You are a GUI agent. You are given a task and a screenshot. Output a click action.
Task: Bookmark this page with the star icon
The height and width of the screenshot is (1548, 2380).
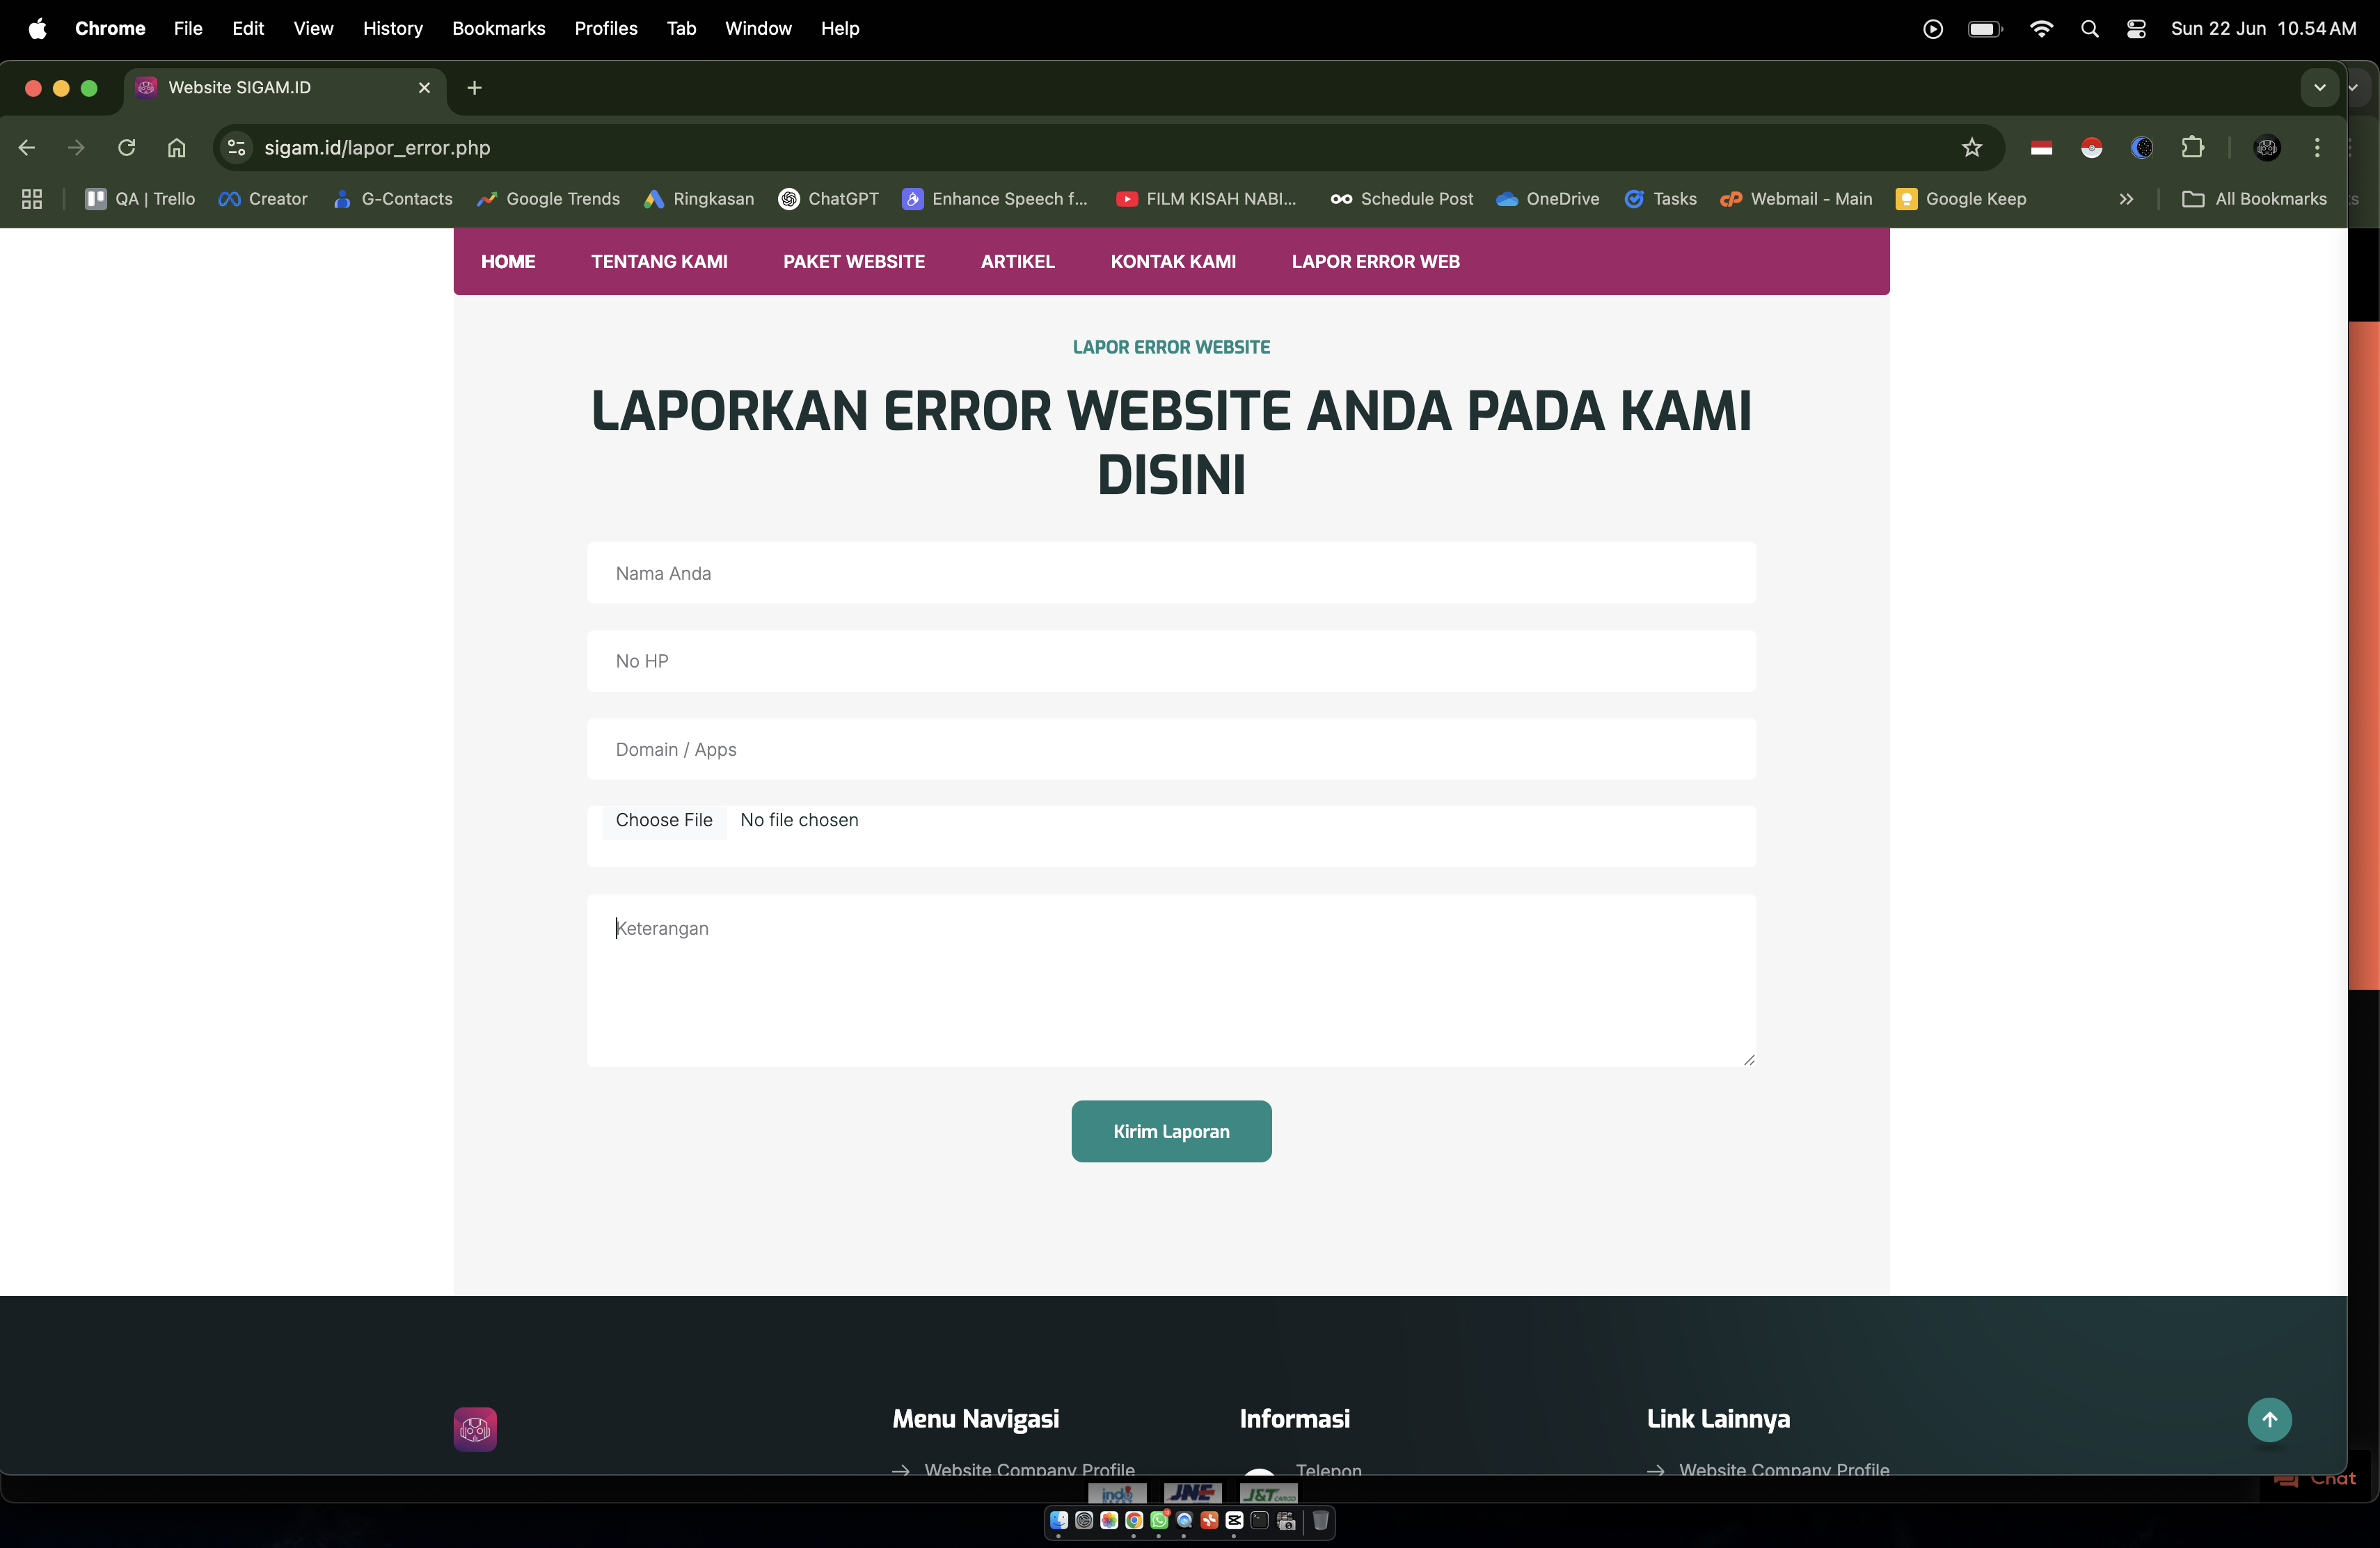click(1971, 148)
